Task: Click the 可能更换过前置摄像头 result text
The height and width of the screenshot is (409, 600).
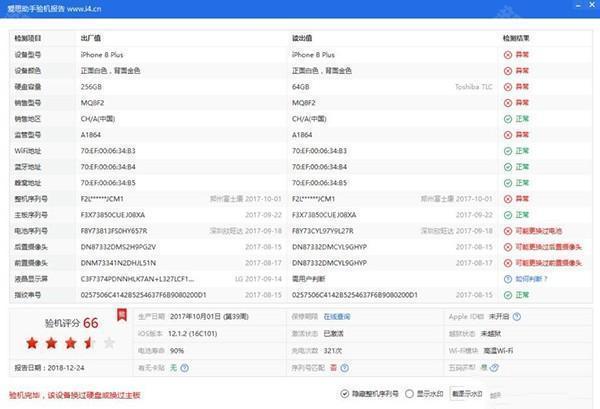Action: tap(548, 263)
